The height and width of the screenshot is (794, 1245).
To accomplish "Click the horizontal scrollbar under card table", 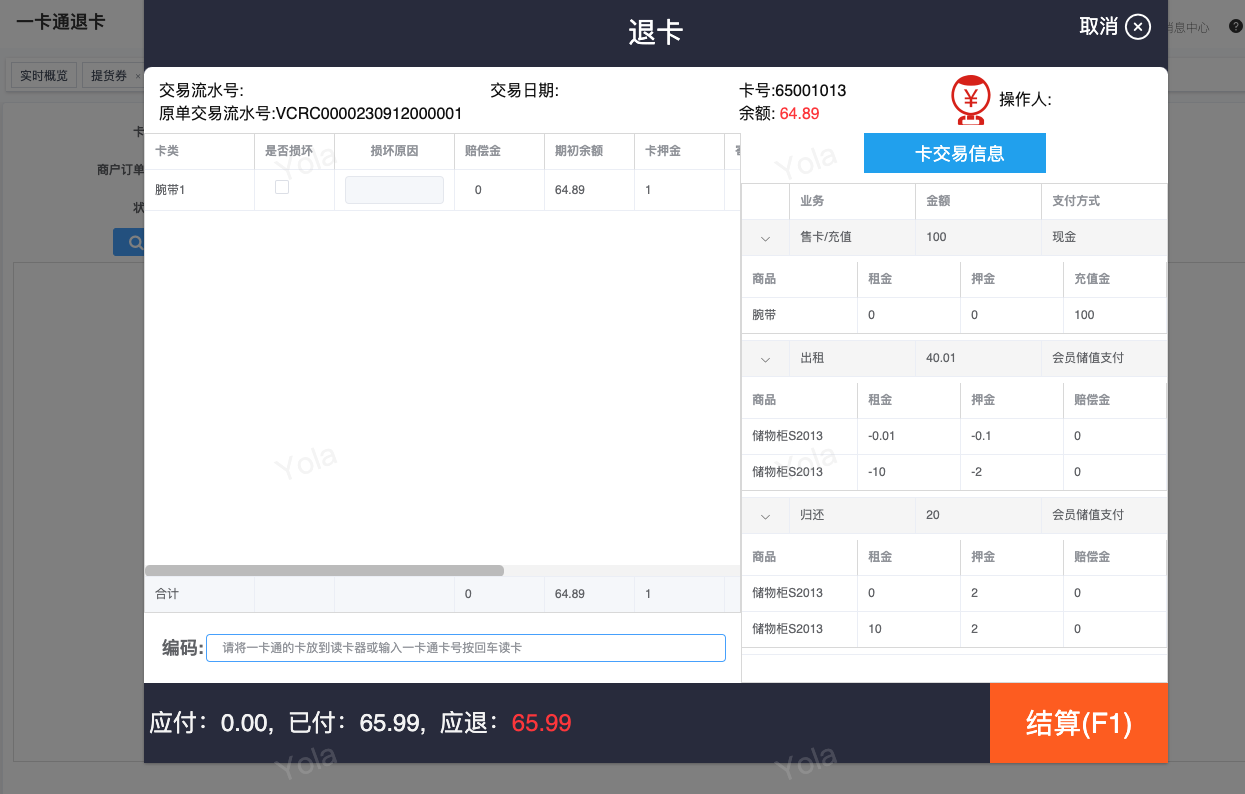I will (324, 571).
